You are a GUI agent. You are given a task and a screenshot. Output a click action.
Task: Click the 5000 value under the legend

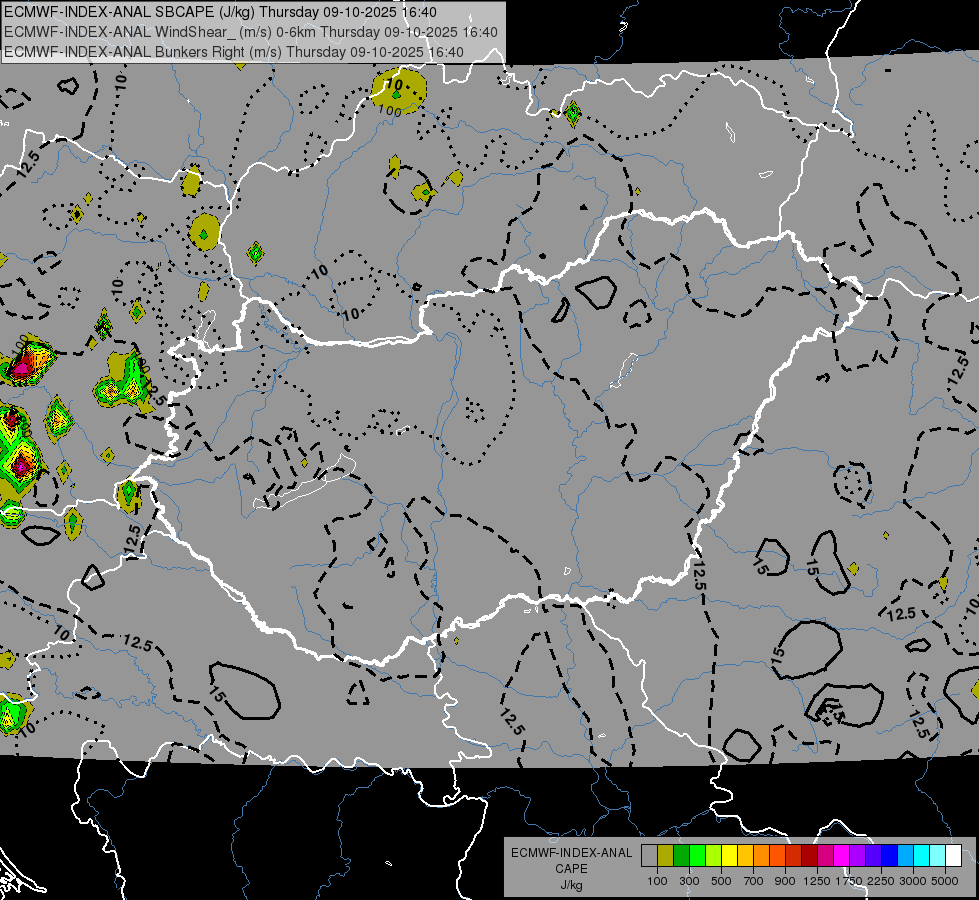(x=945, y=881)
